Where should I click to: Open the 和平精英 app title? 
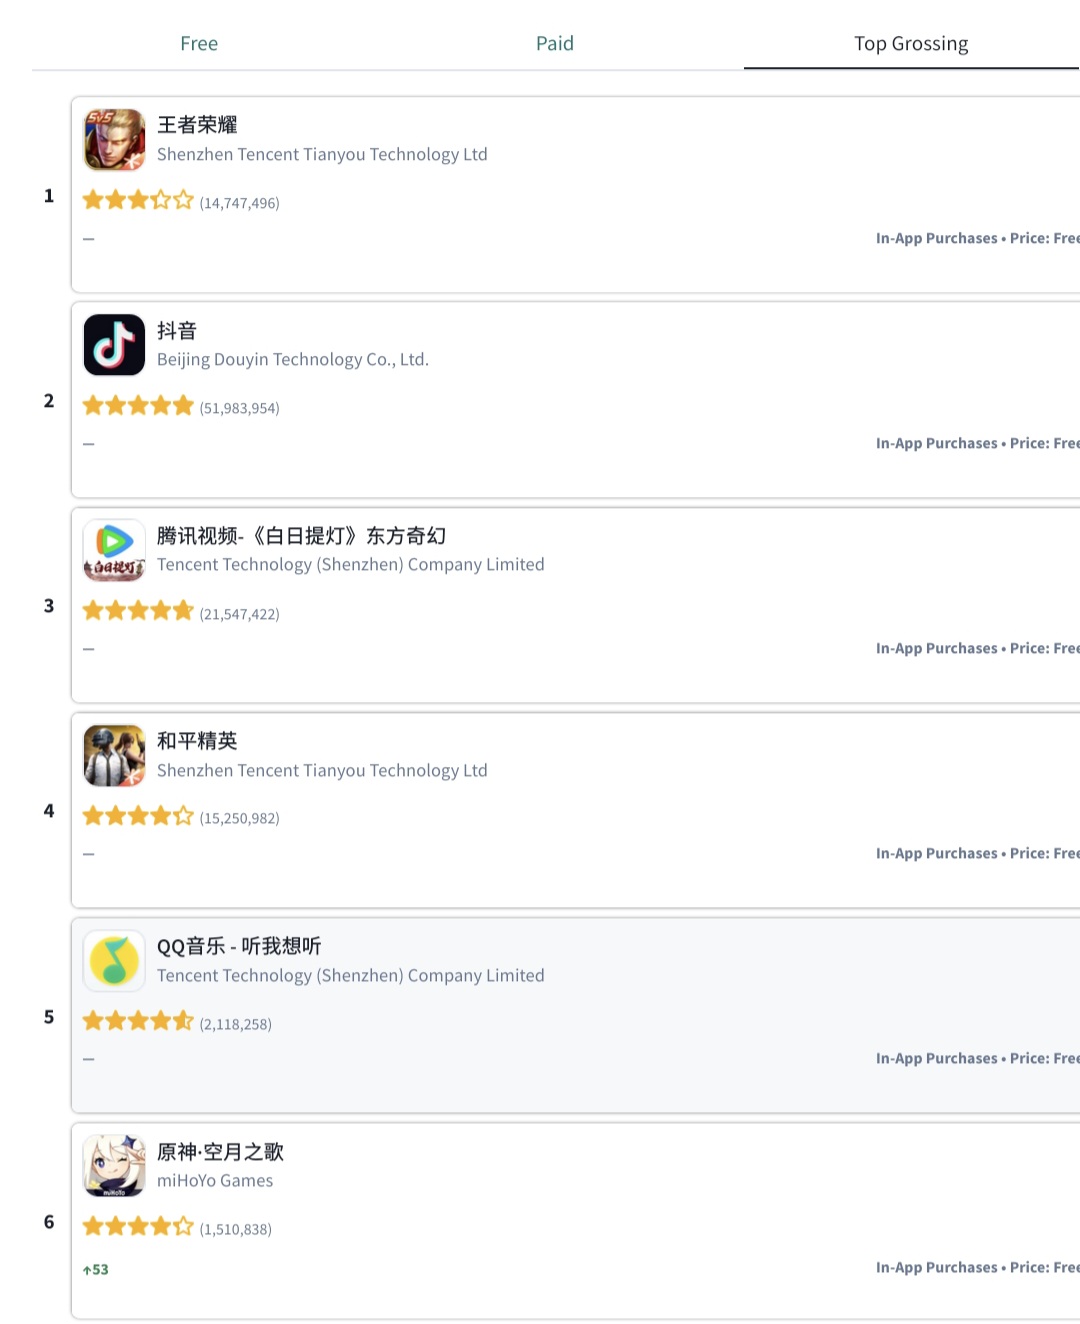click(x=197, y=741)
